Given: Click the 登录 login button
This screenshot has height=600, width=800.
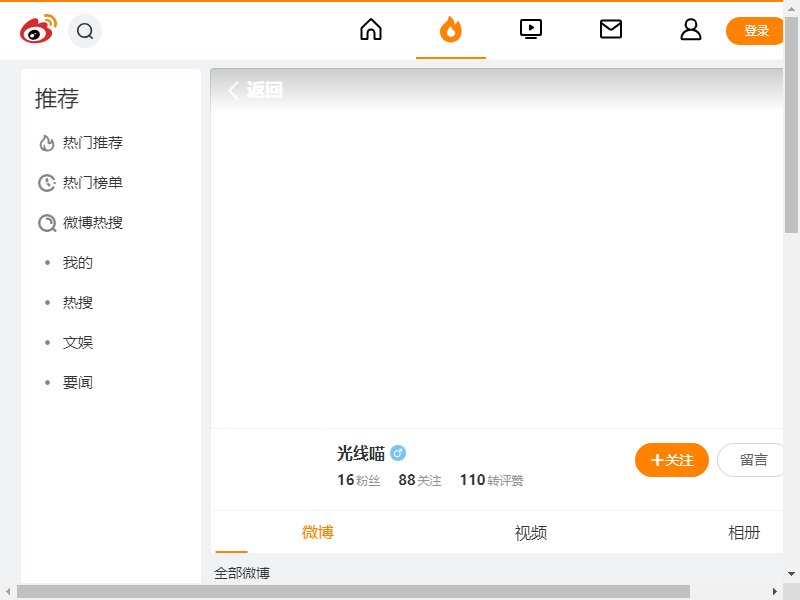Looking at the screenshot, I should (x=755, y=31).
